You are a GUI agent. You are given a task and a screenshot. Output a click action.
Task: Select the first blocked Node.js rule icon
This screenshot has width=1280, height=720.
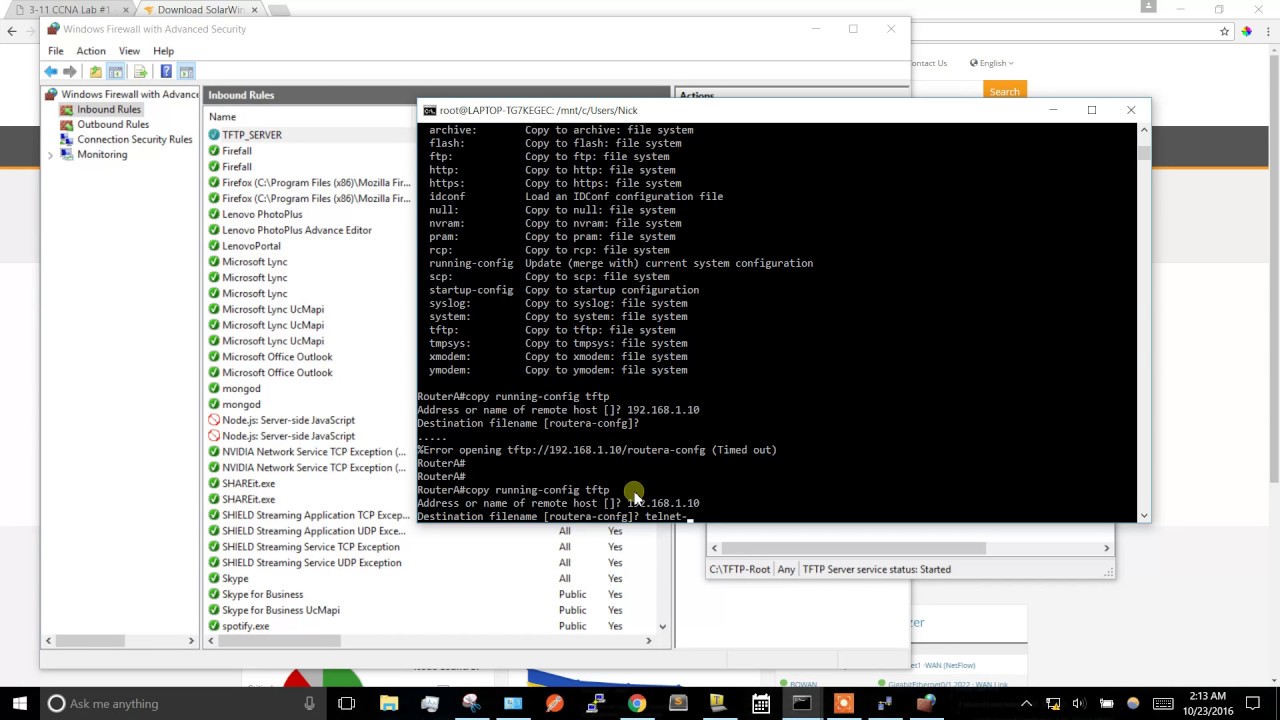(x=214, y=420)
